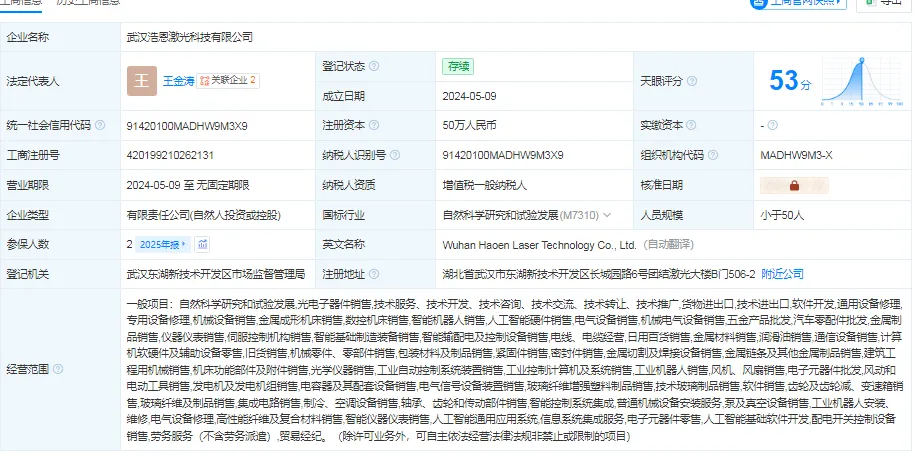
Task: Click the (自动翻译) note after English name
Action: point(668,245)
